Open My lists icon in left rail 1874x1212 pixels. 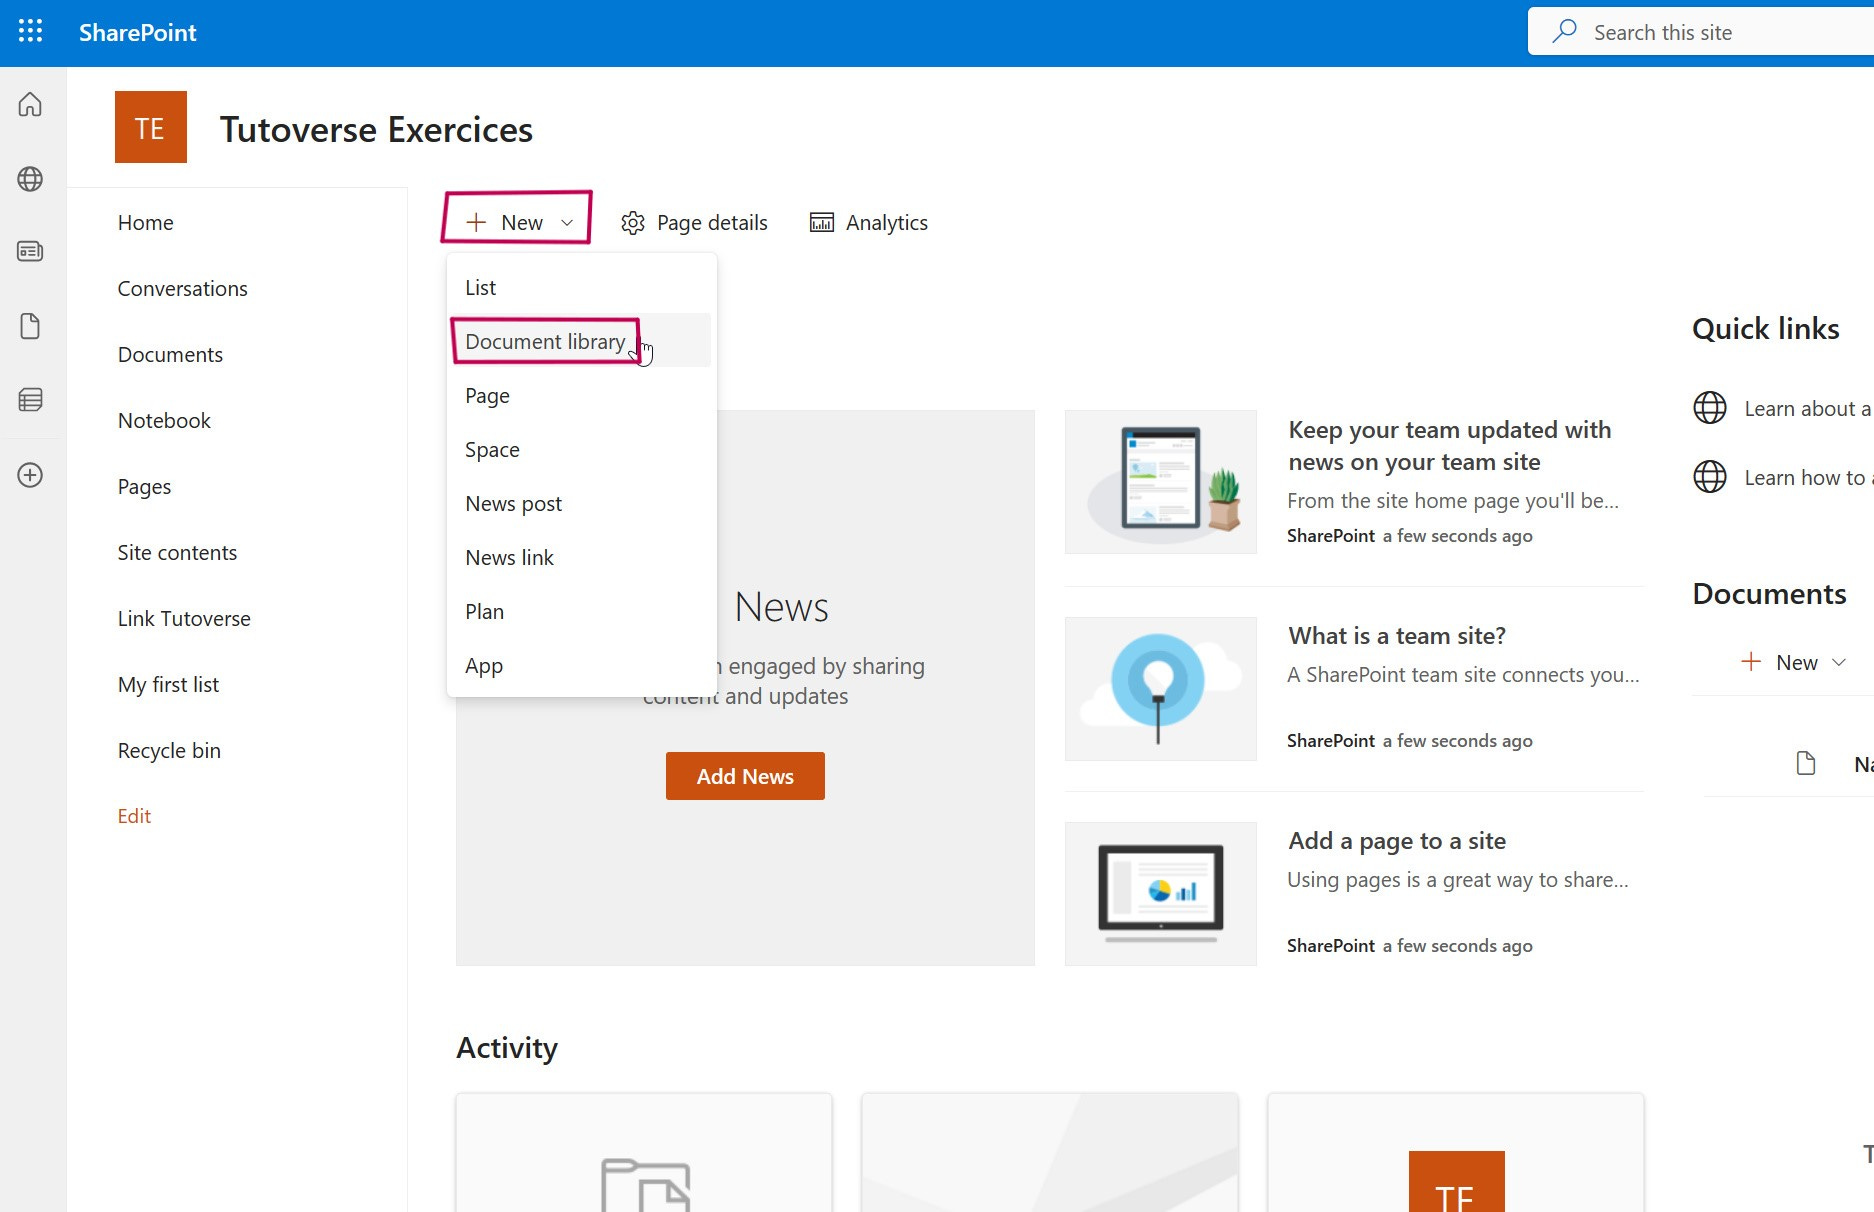[30, 400]
